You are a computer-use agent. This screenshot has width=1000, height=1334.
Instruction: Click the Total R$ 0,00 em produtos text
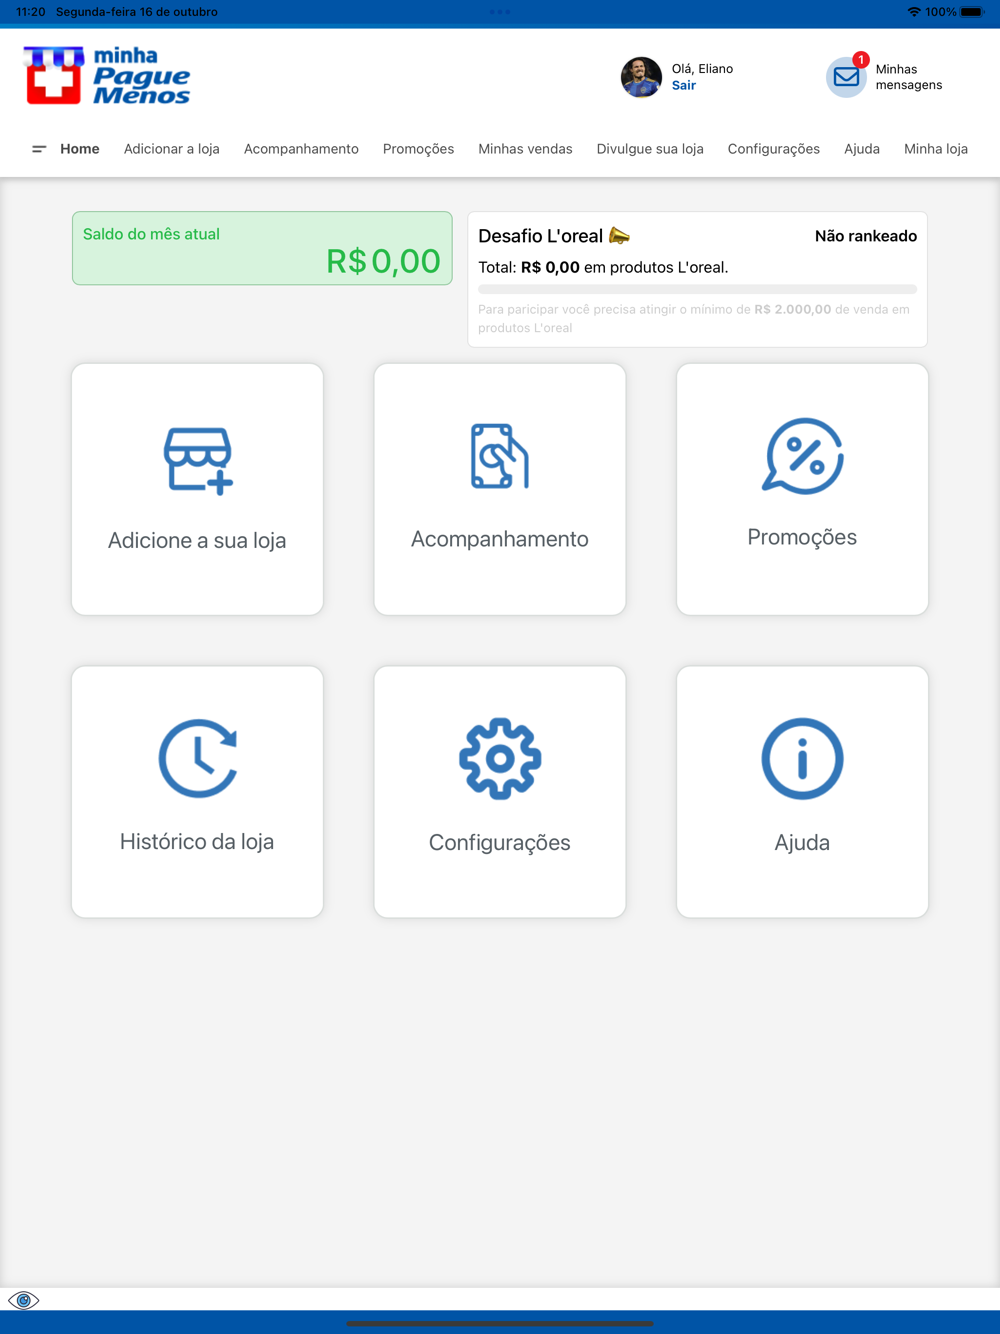point(603,268)
